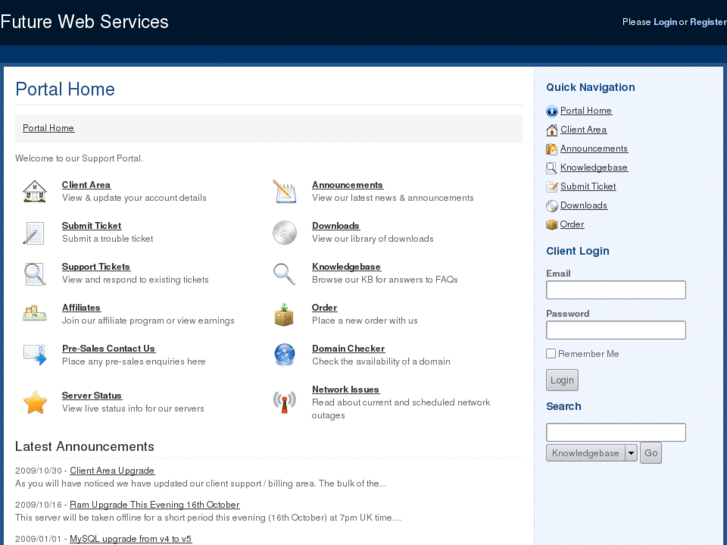The height and width of the screenshot is (545, 727).
Task: Click the Network Issues antenna icon
Action: pyautogui.click(x=285, y=402)
